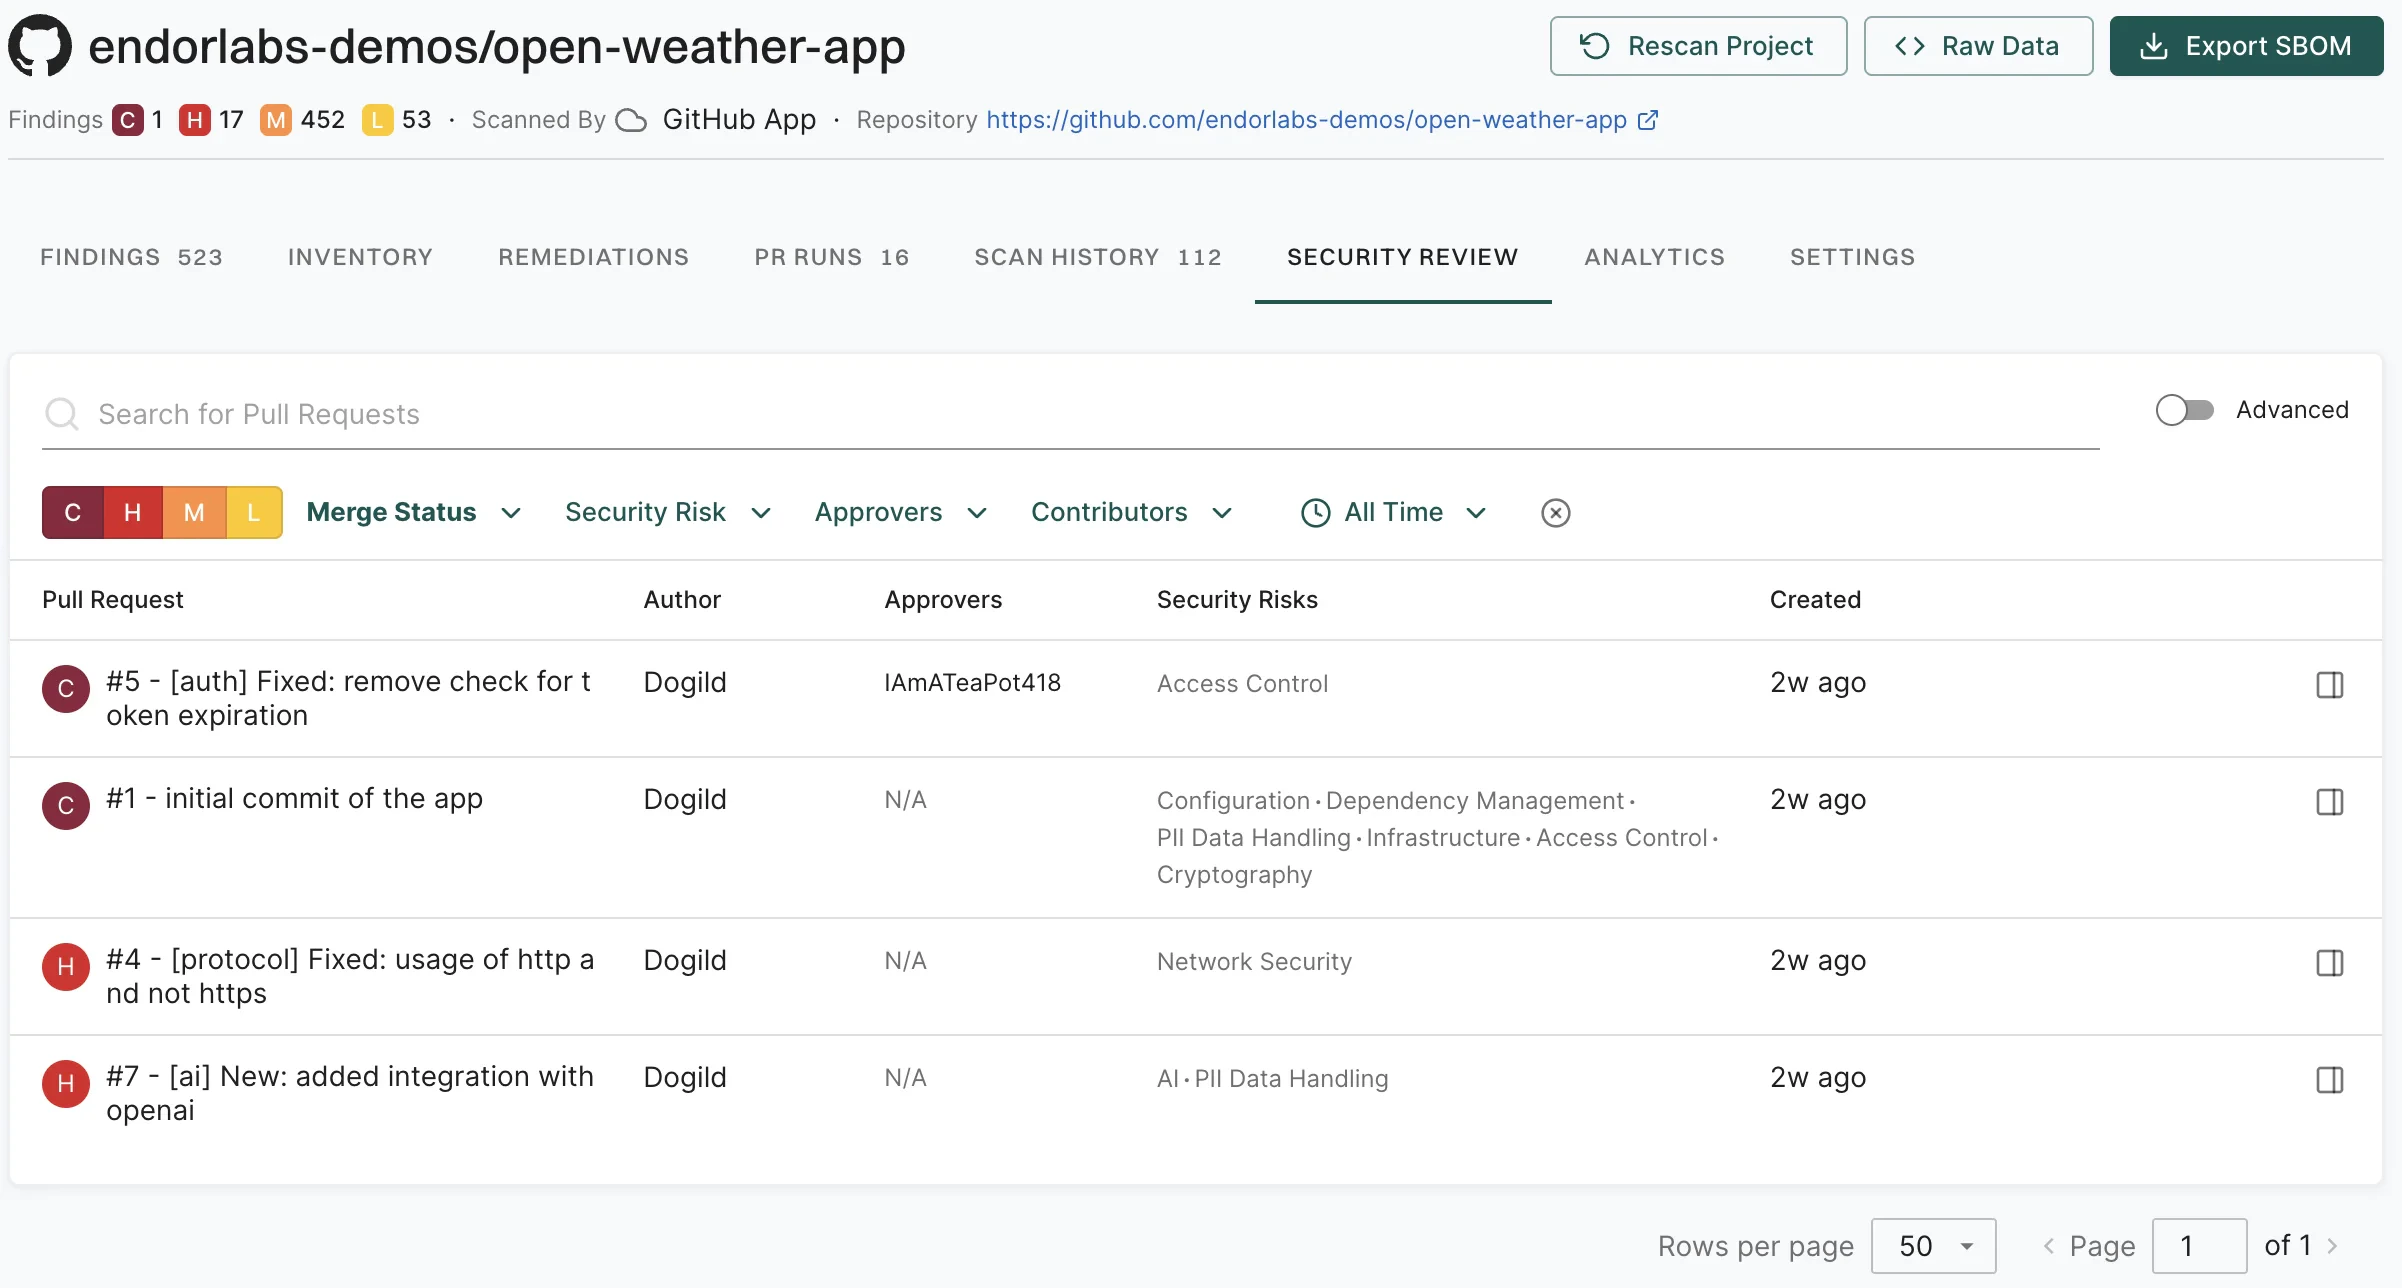The image size is (2402, 1288).
Task: Open side panel for PR #1
Action: point(2329,802)
